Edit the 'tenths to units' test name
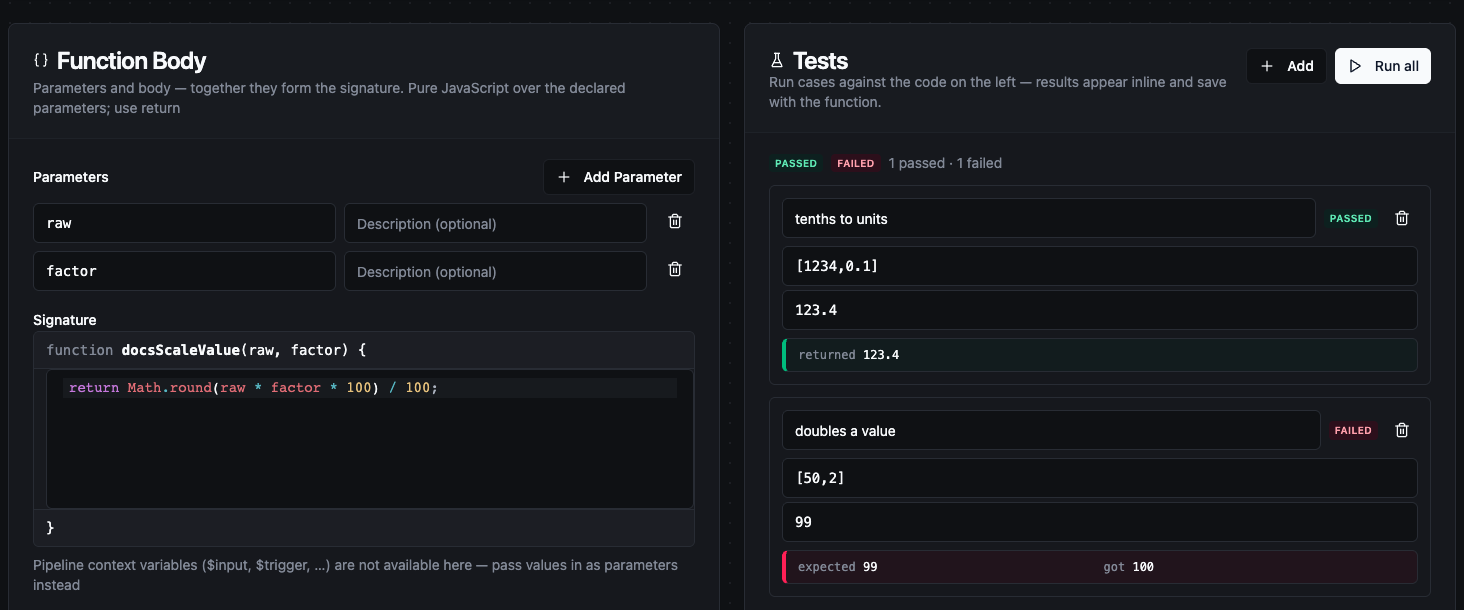Screen dimensions: 1464x610 tap(1048, 218)
